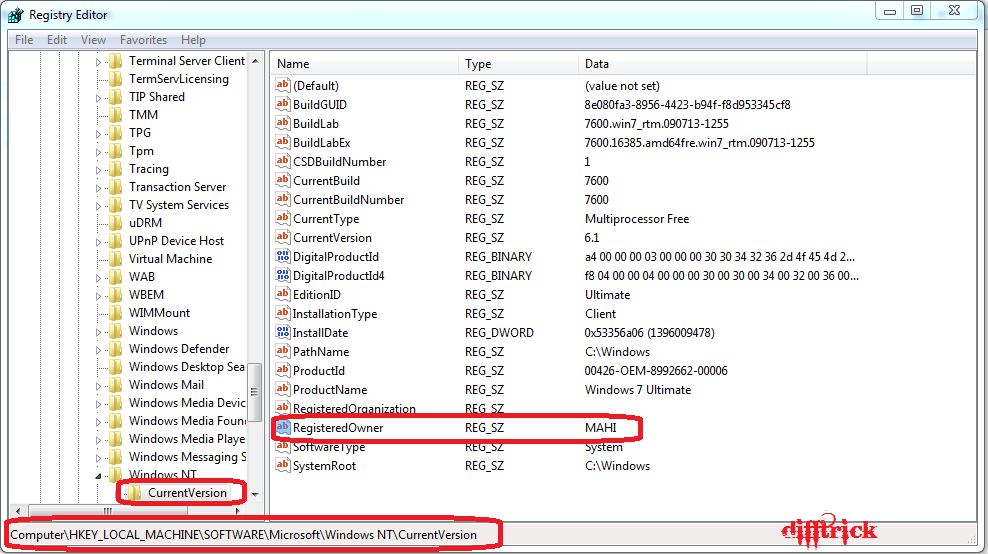Open the Help menu
The width and height of the screenshot is (988, 554).
point(193,40)
